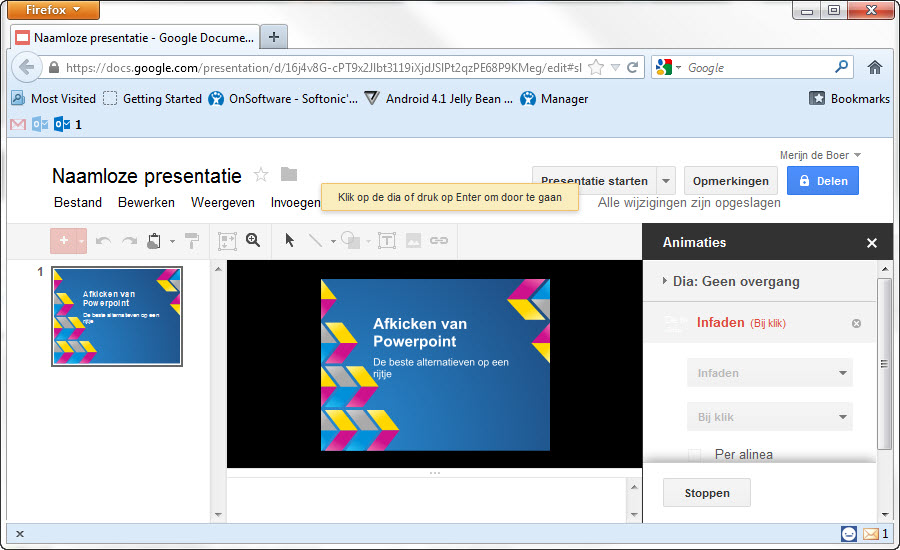The height and width of the screenshot is (550, 900).
Task: Open the Manager bookmark
Action: (554, 99)
